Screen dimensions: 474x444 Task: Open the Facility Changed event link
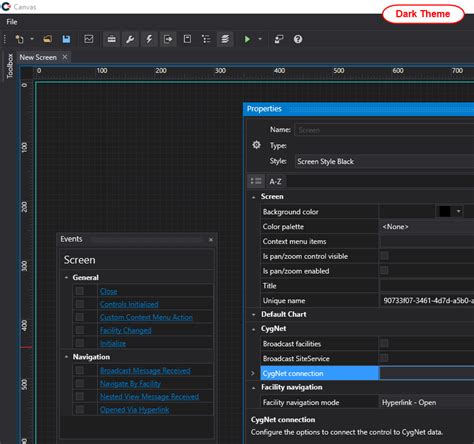[126, 330]
